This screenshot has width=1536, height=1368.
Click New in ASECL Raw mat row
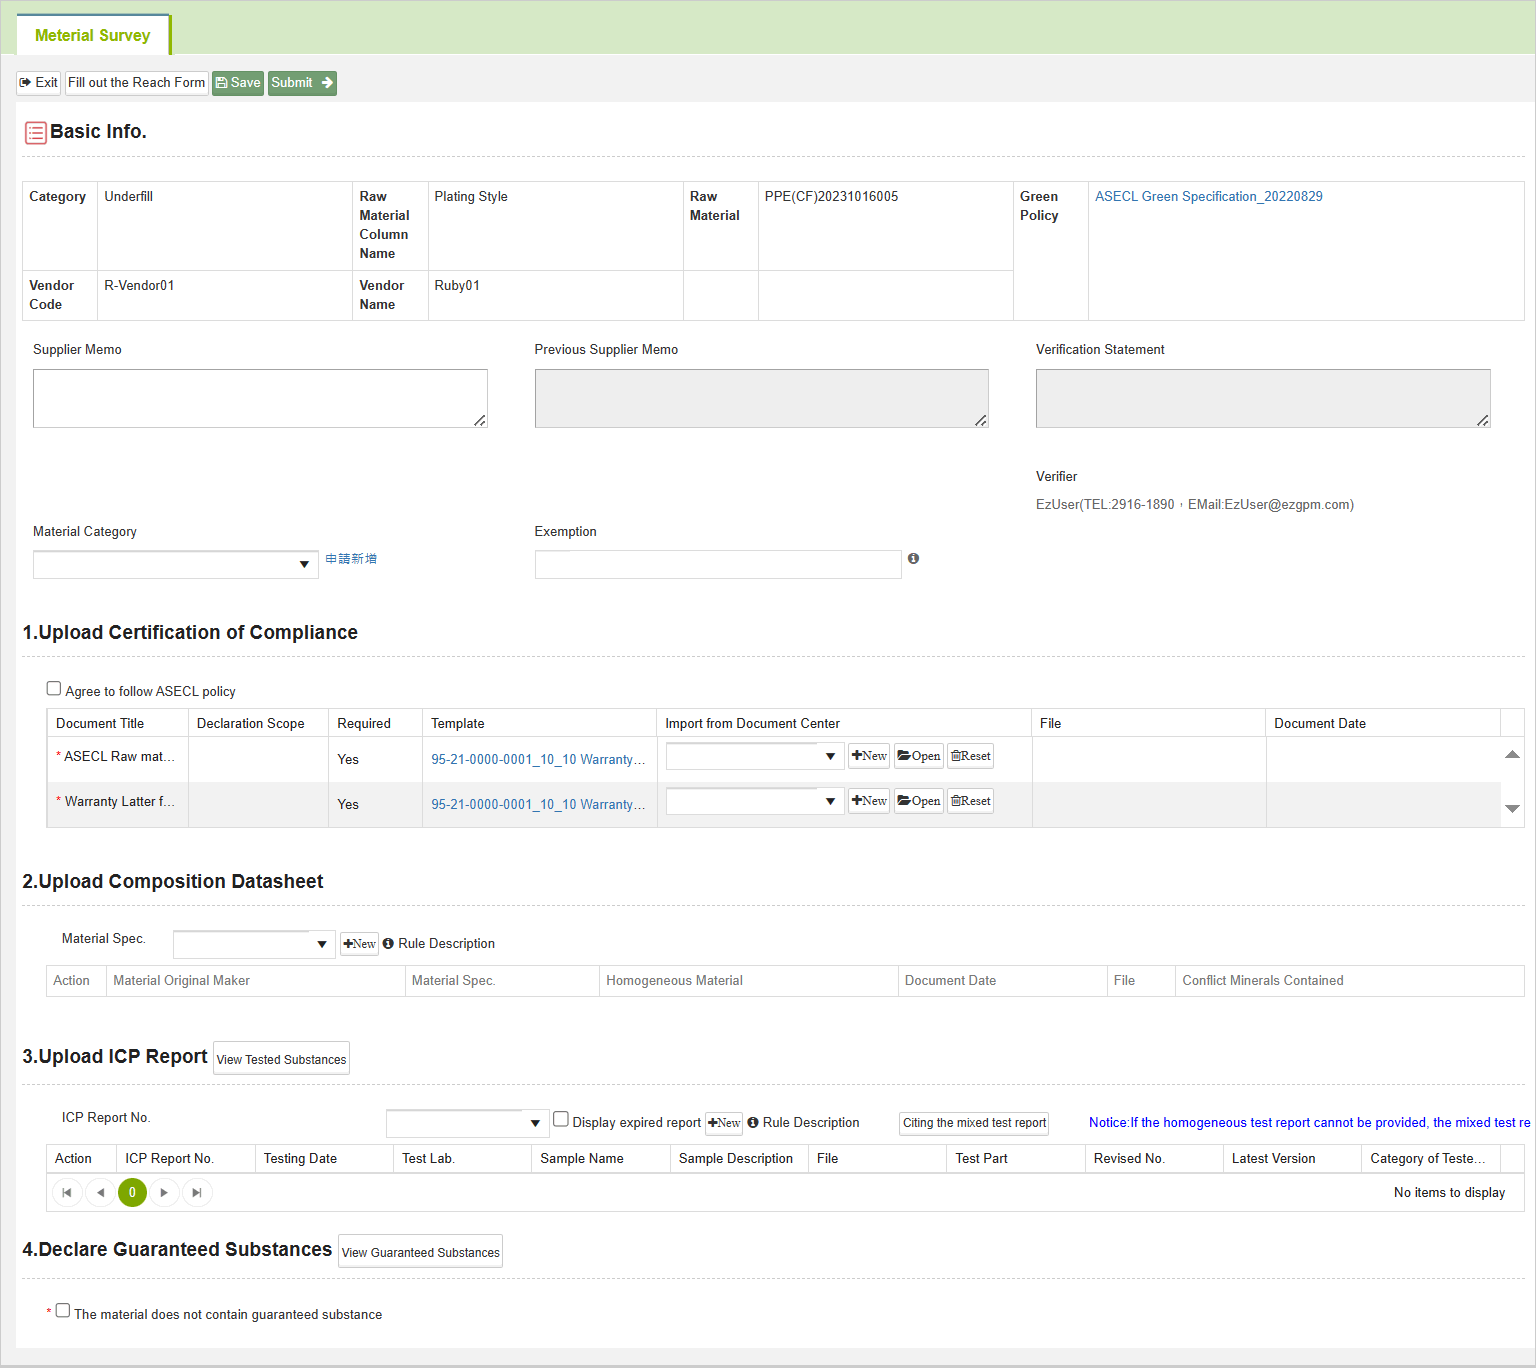click(x=869, y=756)
